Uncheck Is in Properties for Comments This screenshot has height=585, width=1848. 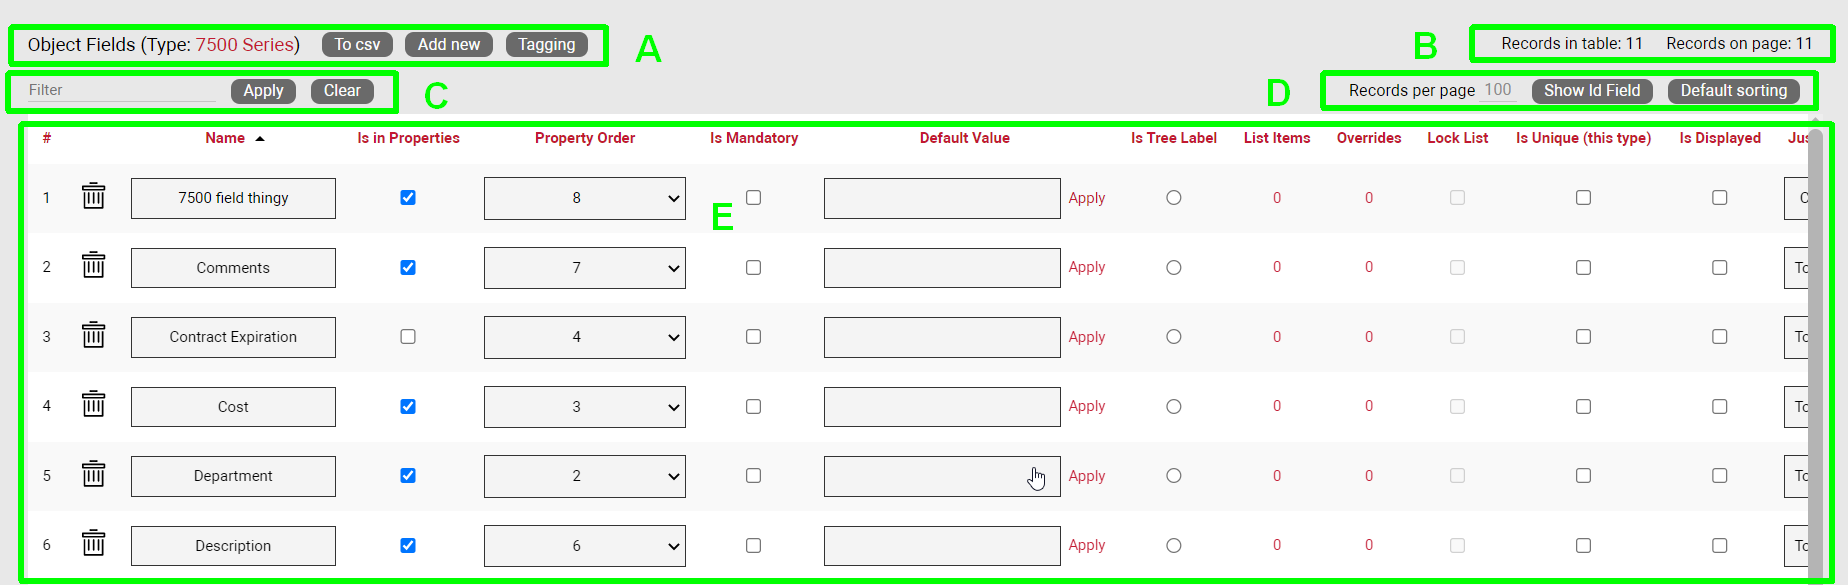(408, 268)
